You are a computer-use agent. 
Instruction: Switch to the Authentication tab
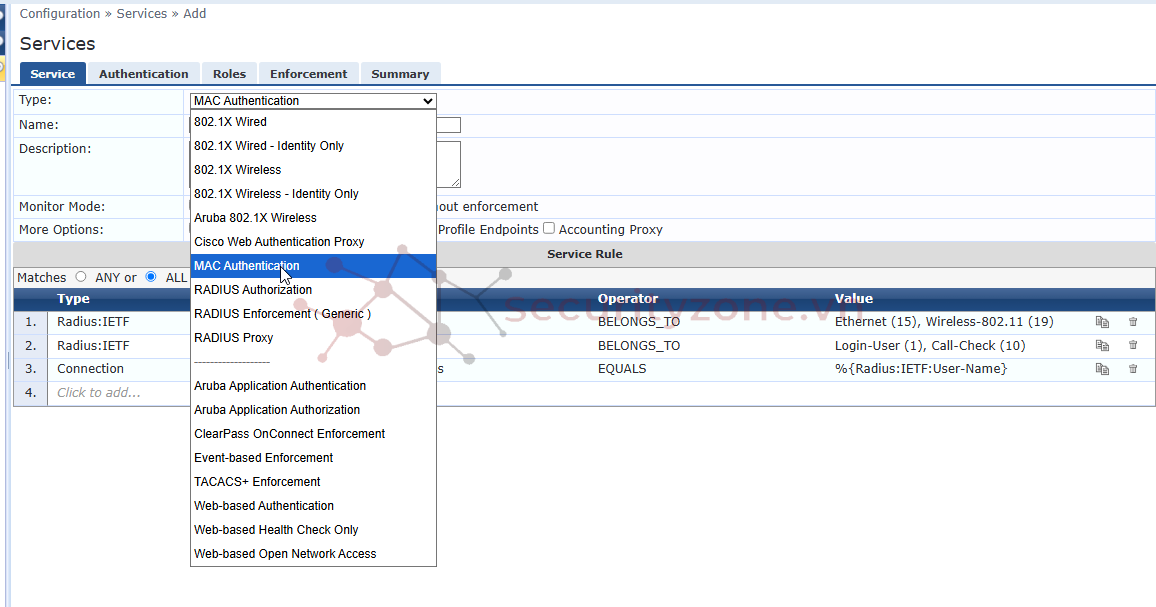[143, 74]
